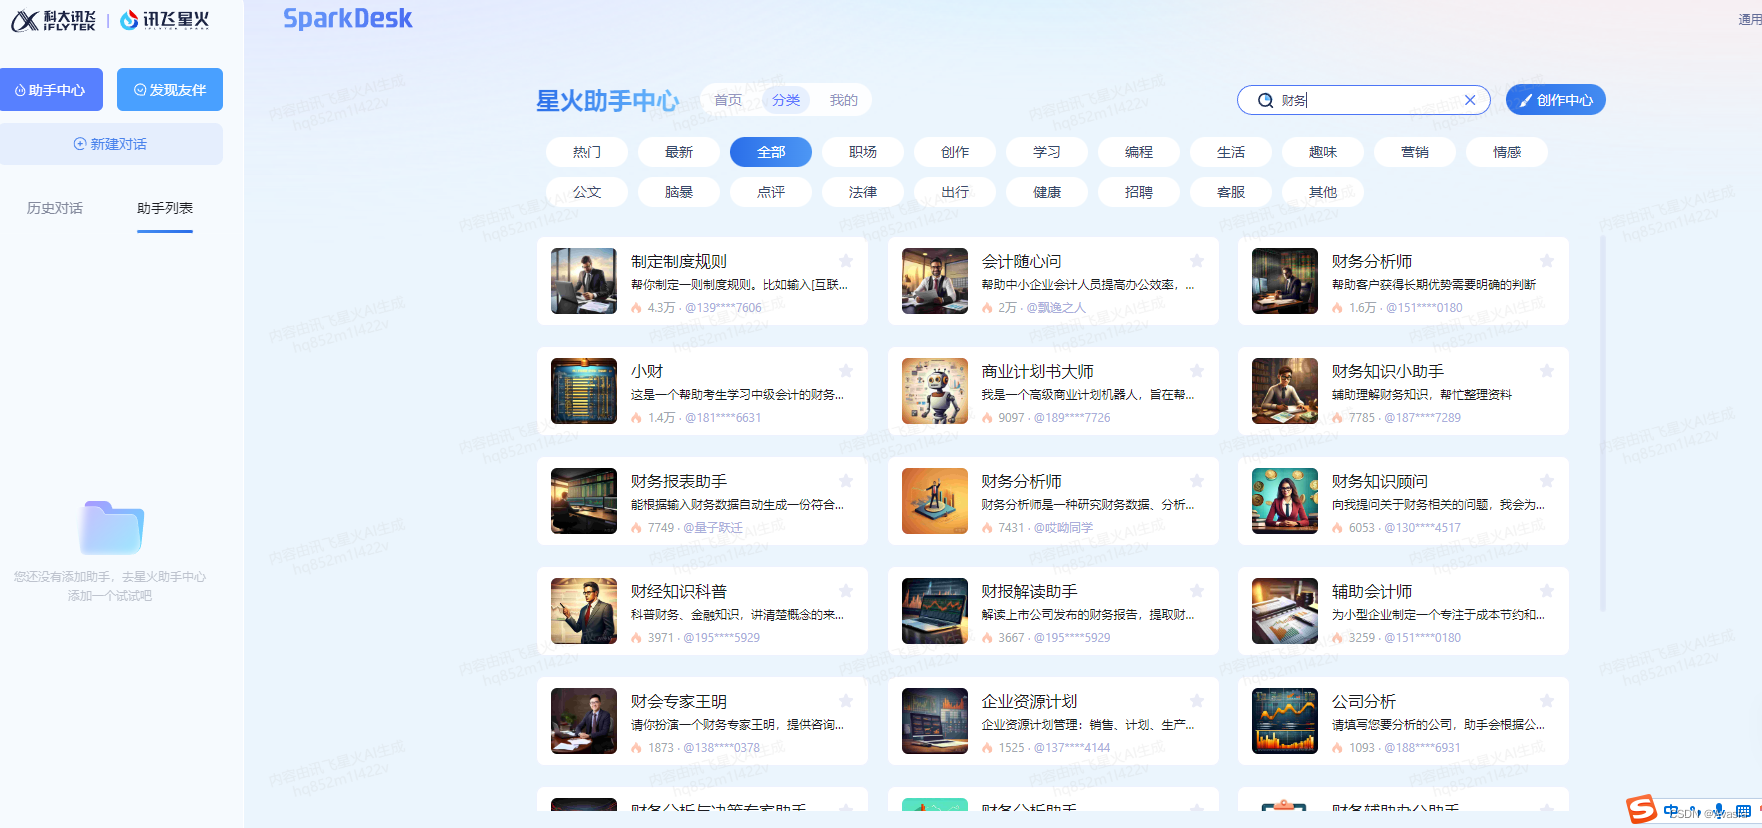Open 财会专家王明 card title
The height and width of the screenshot is (828, 1762).
coord(679,702)
